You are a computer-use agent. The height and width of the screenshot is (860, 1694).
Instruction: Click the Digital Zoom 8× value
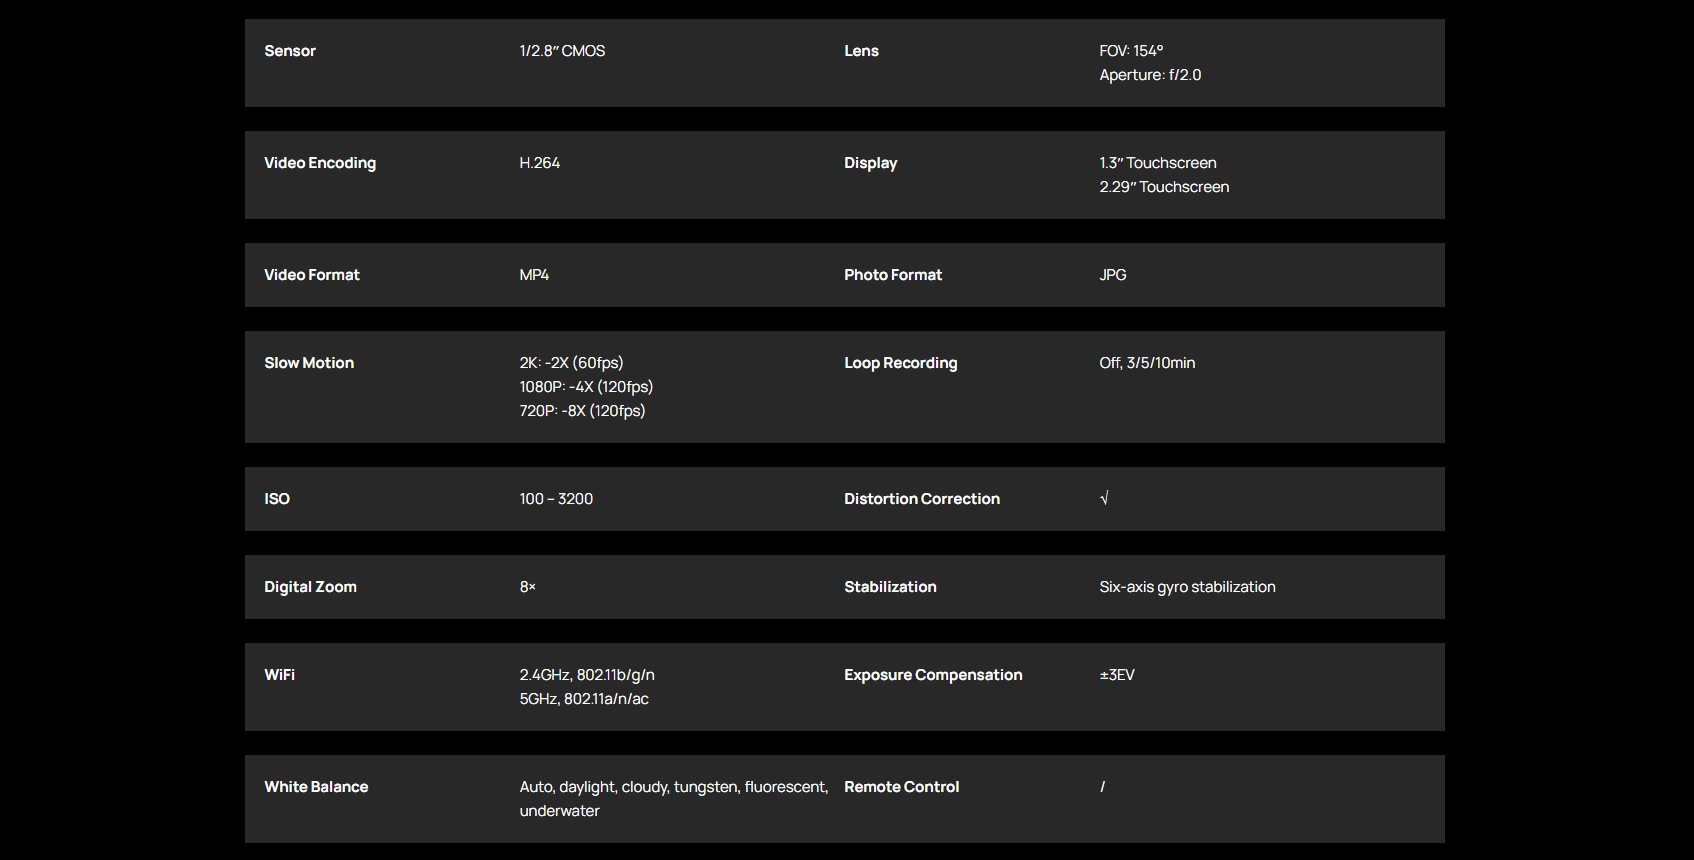(528, 587)
